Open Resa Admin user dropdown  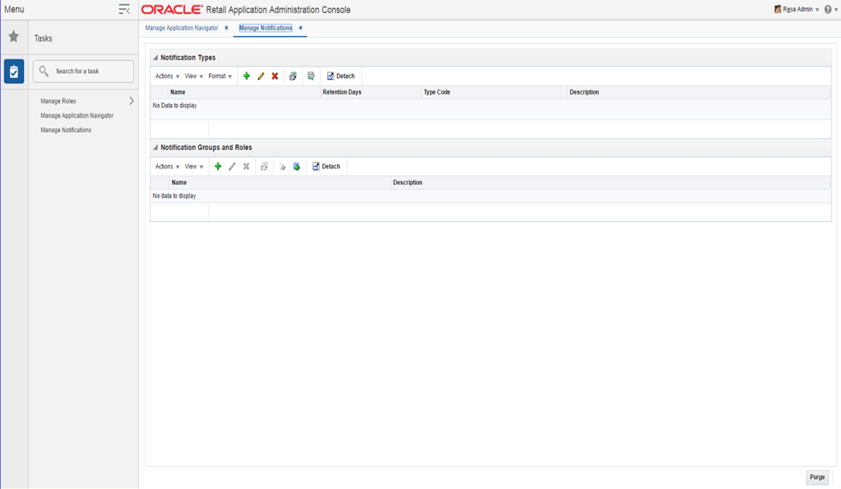(797, 9)
